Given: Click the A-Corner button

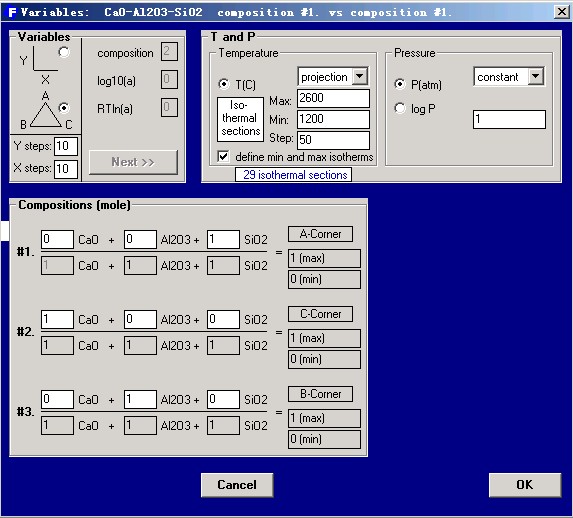Looking at the screenshot, I should tap(320, 234).
